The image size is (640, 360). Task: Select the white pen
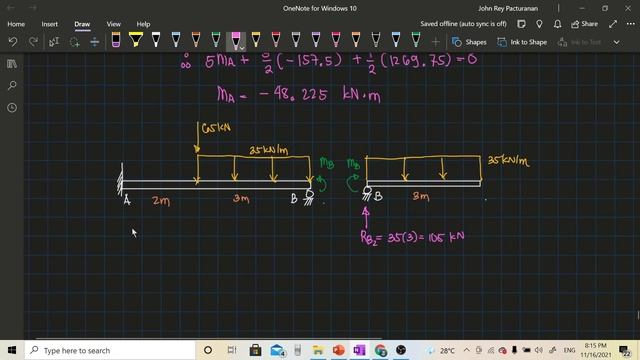click(x=156, y=40)
